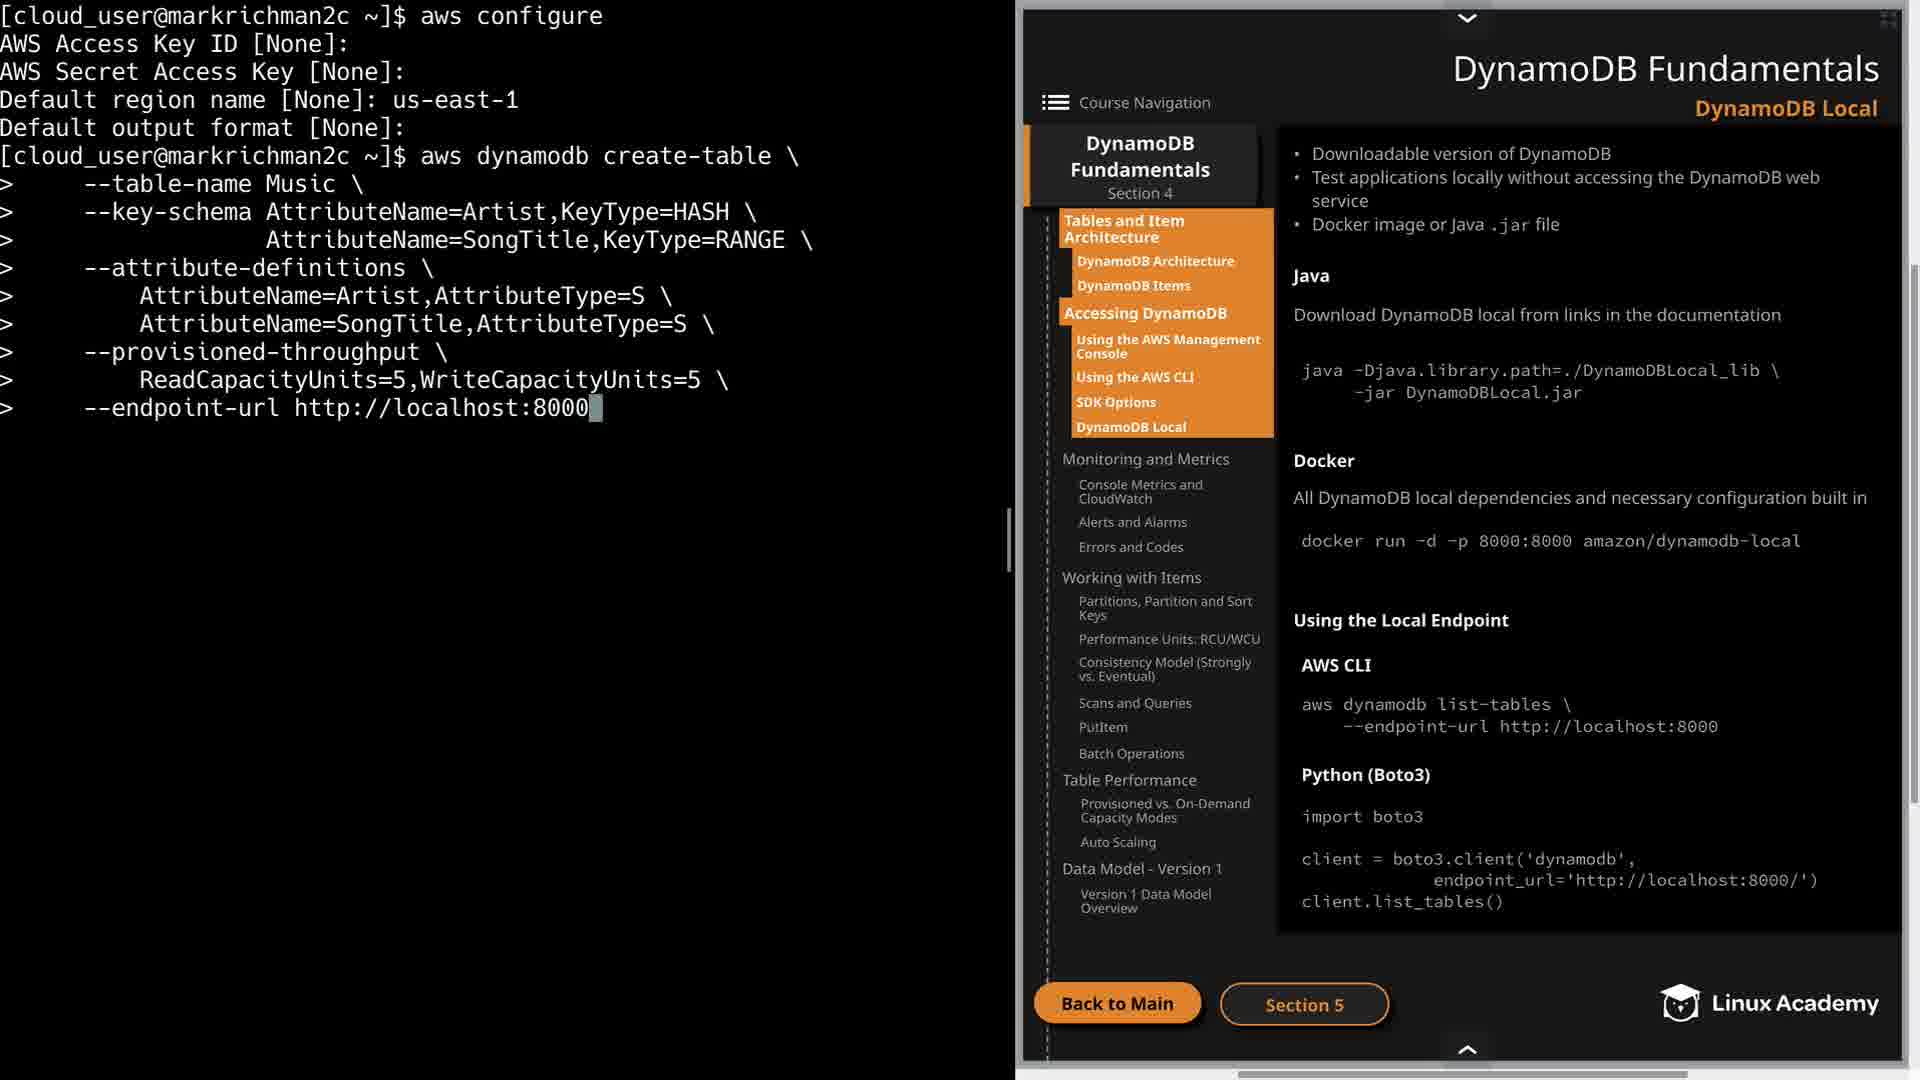
Task: Click the vertical scrollbar on right edge
Action: pyautogui.click(x=1913, y=530)
